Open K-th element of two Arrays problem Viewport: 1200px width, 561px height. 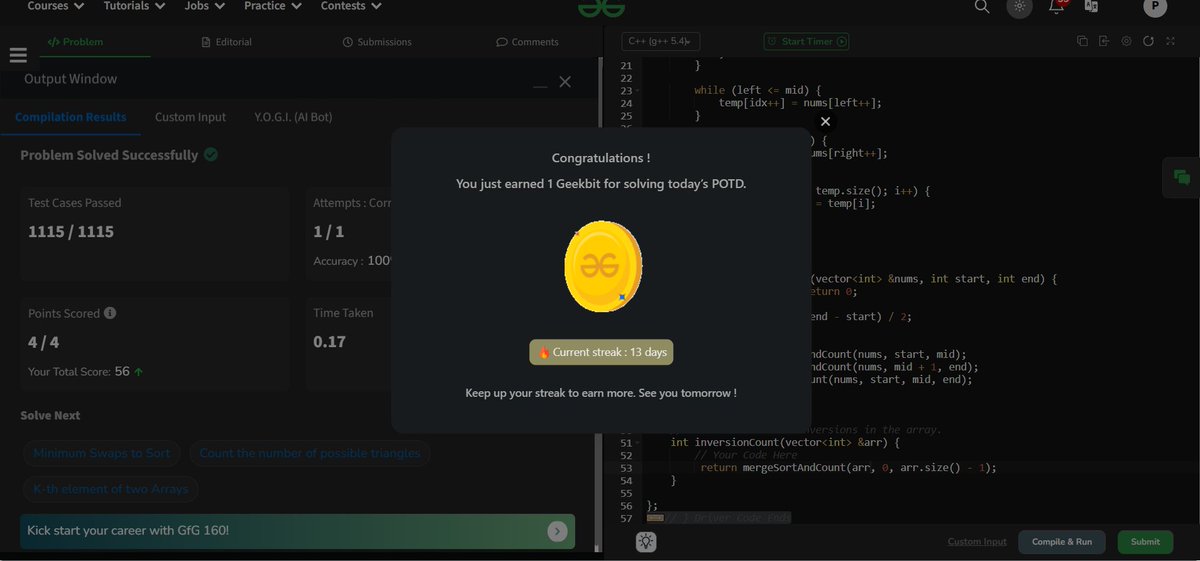(110, 489)
